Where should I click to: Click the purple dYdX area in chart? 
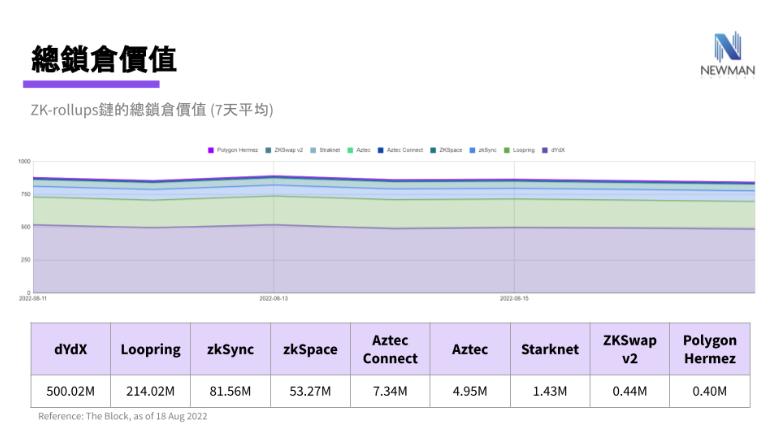[390, 260]
